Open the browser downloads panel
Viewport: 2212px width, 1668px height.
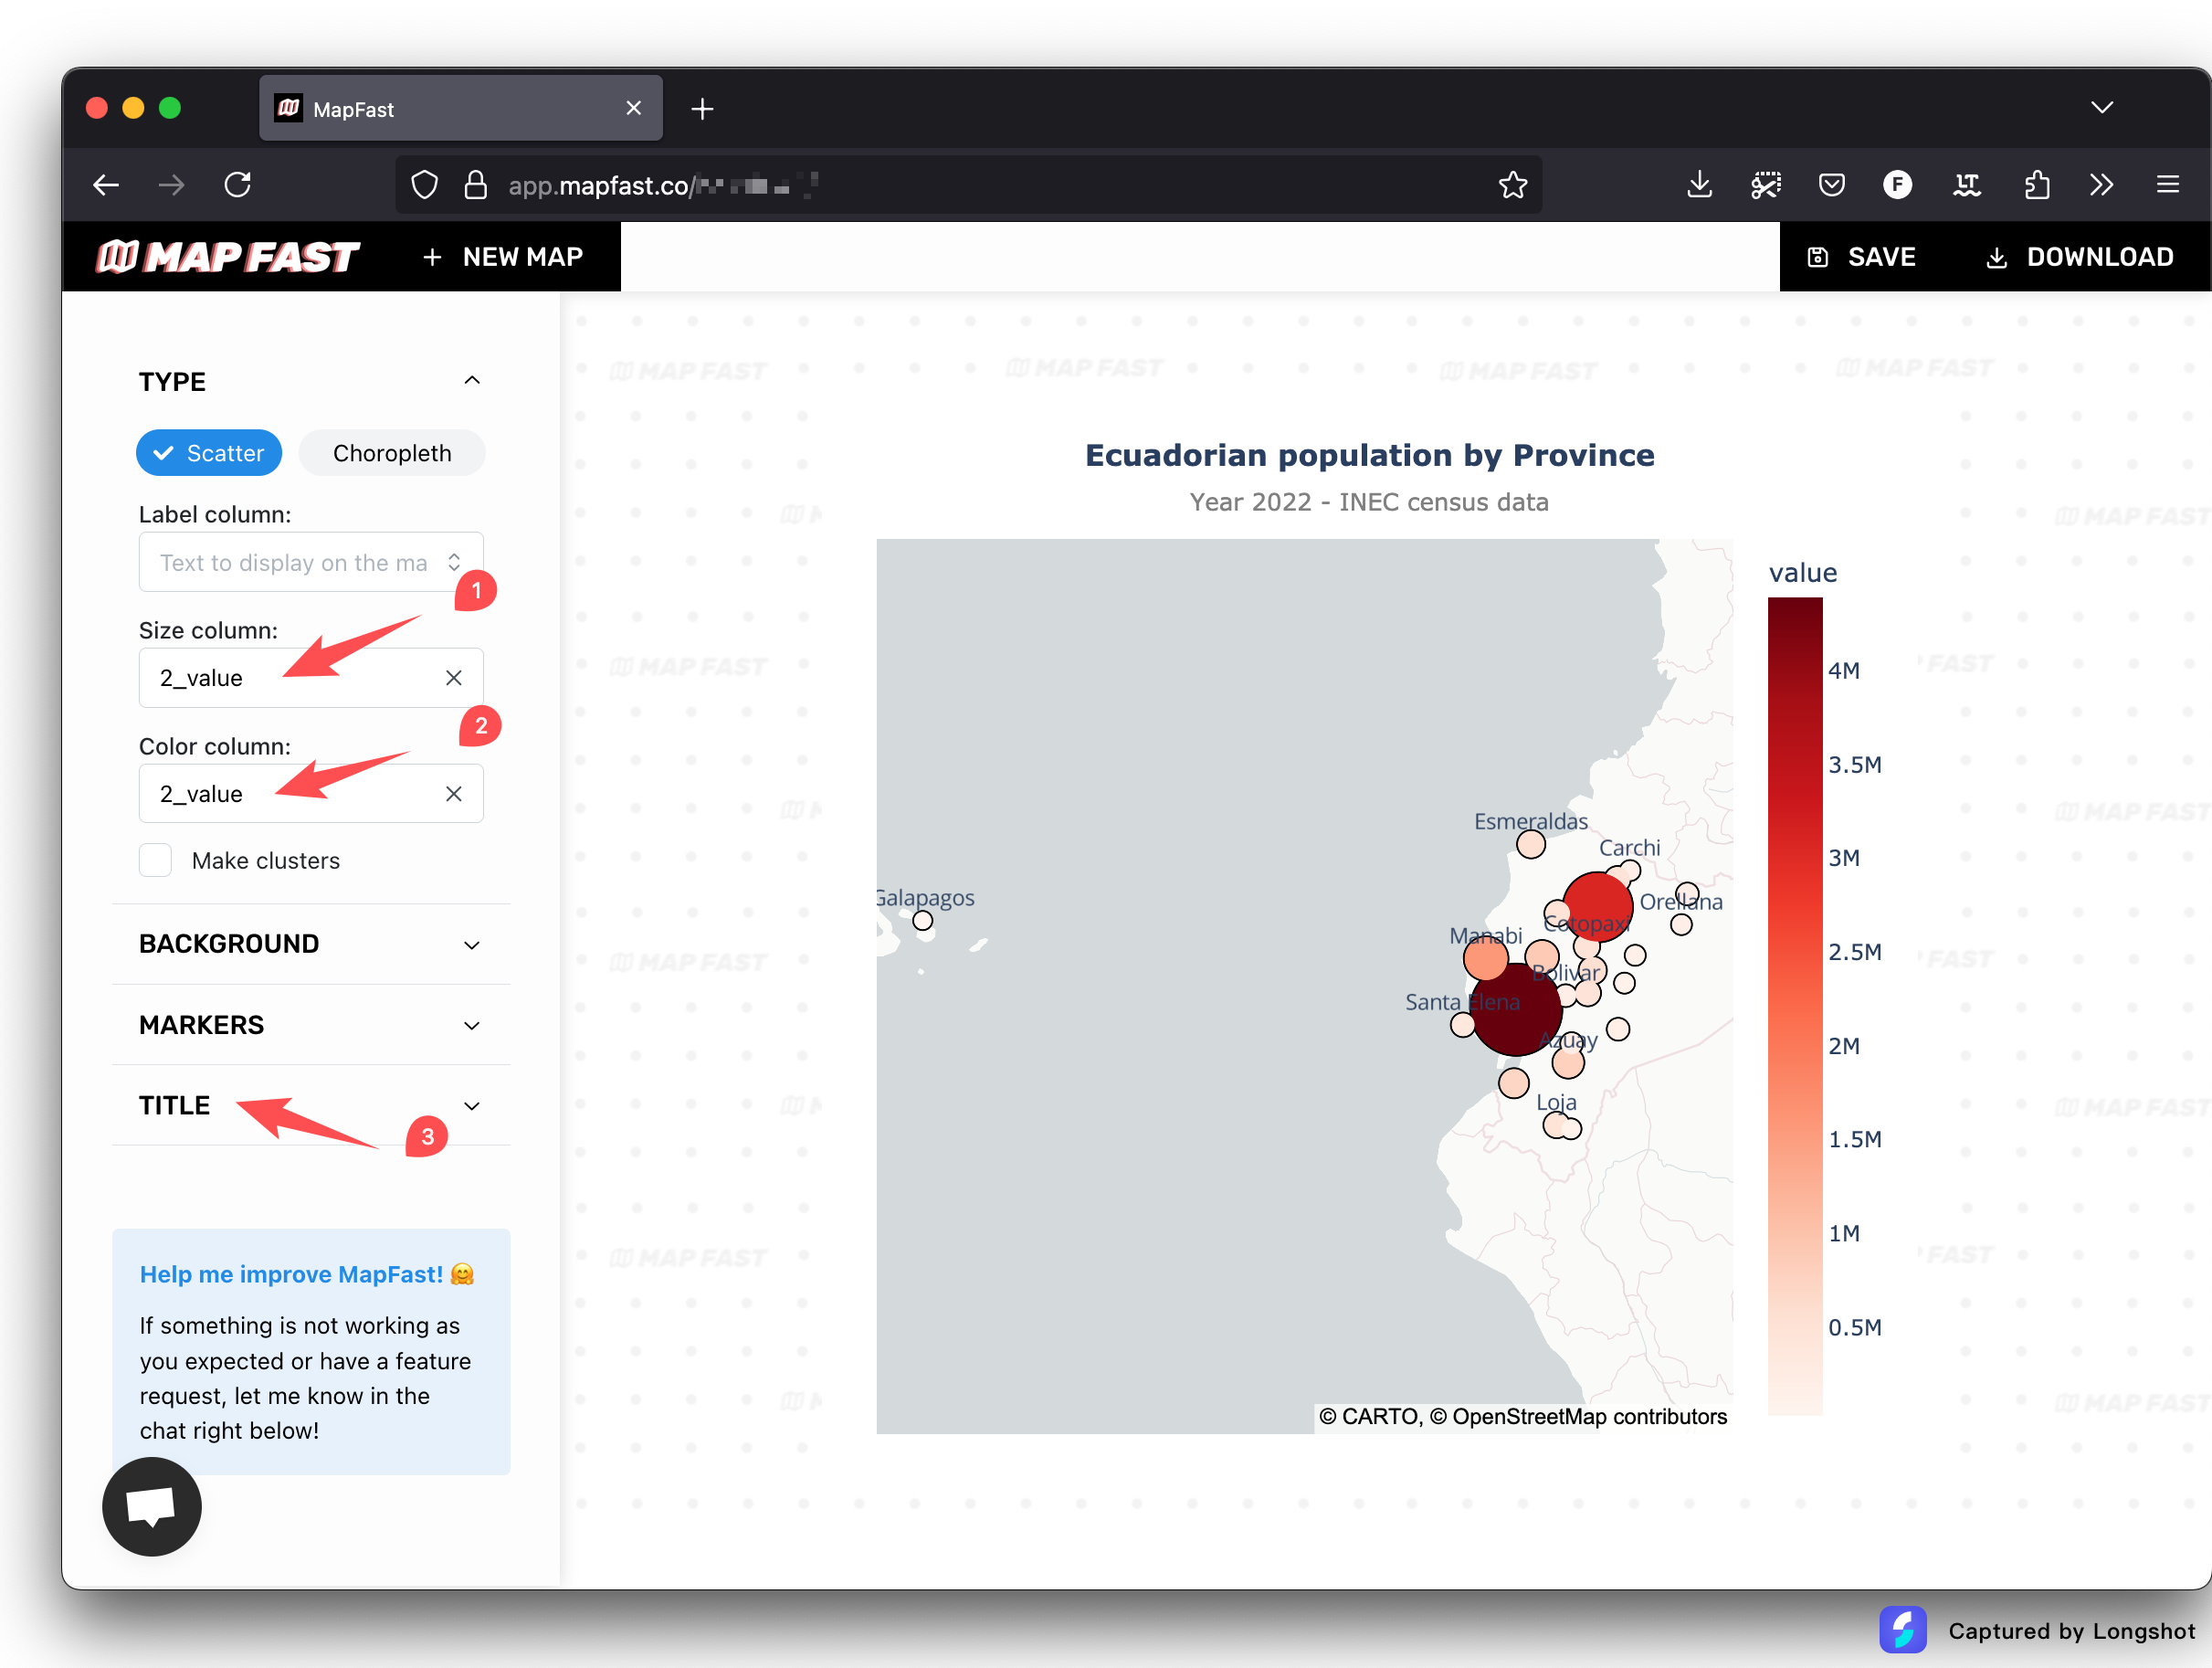tap(1699, 185)
